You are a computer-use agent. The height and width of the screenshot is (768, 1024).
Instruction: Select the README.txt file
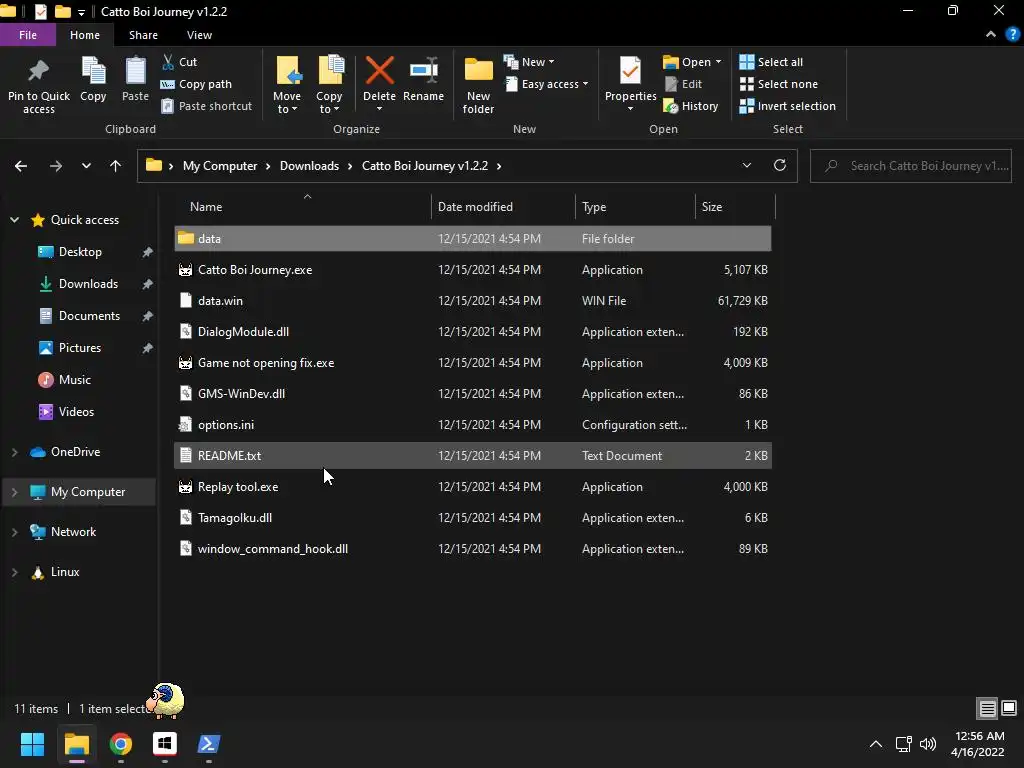tap(473, 456)
